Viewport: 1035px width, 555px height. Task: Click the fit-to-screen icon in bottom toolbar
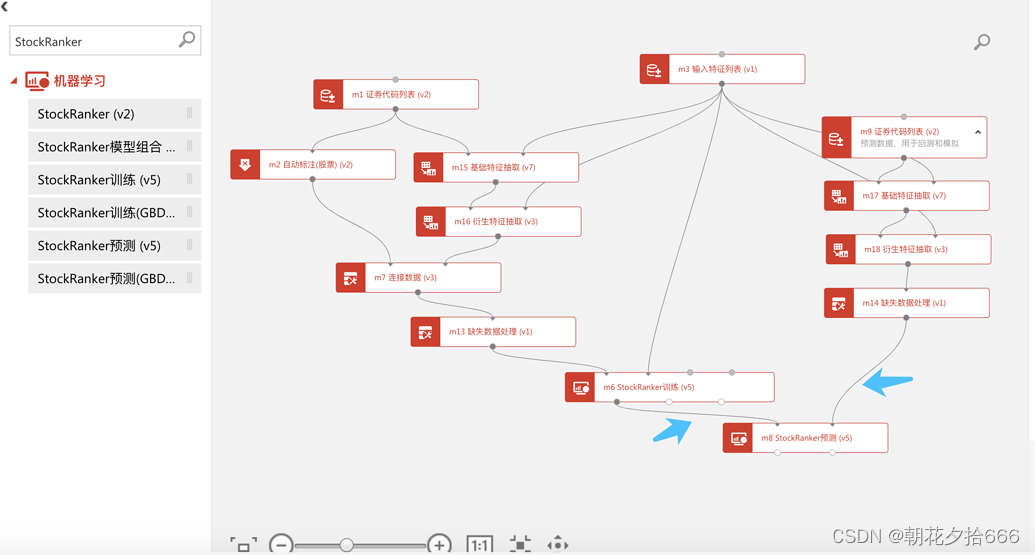click(x=244, y=545)
